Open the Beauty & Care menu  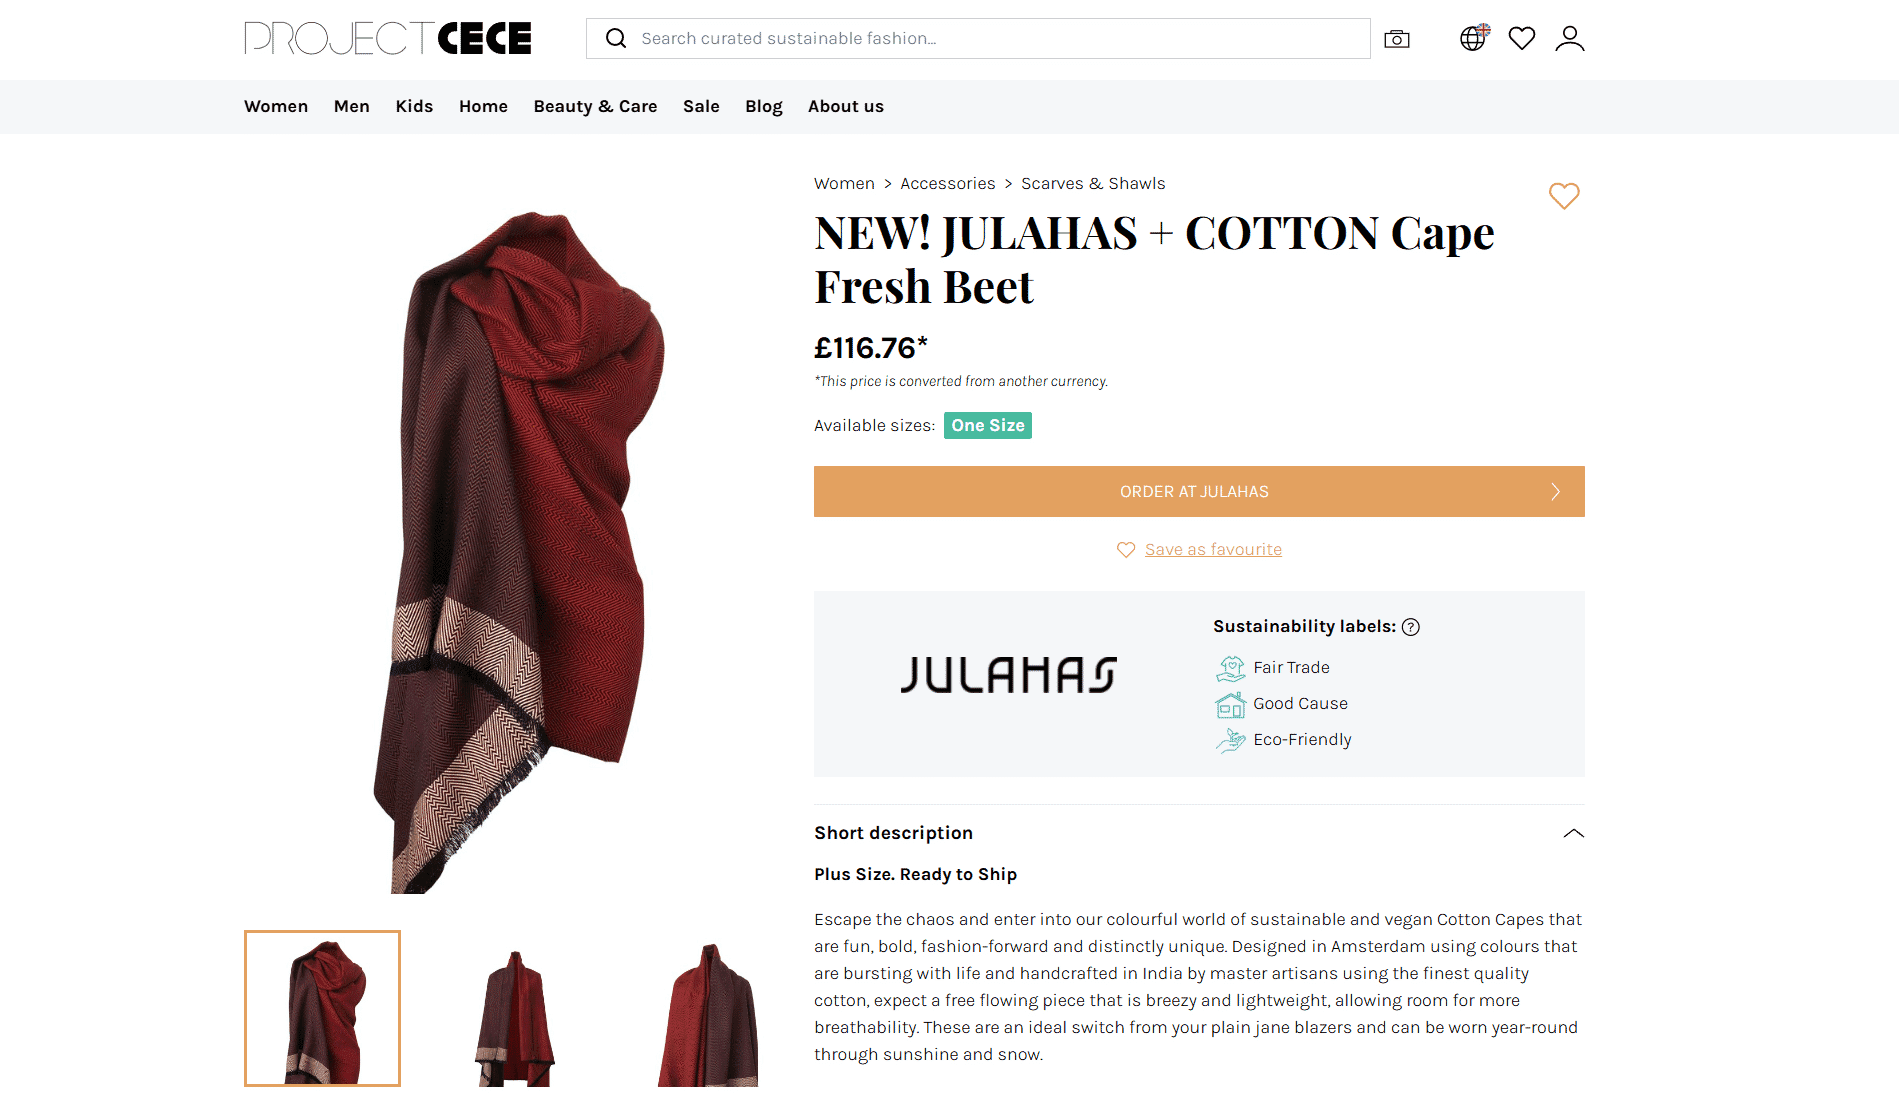pos(595,106)
